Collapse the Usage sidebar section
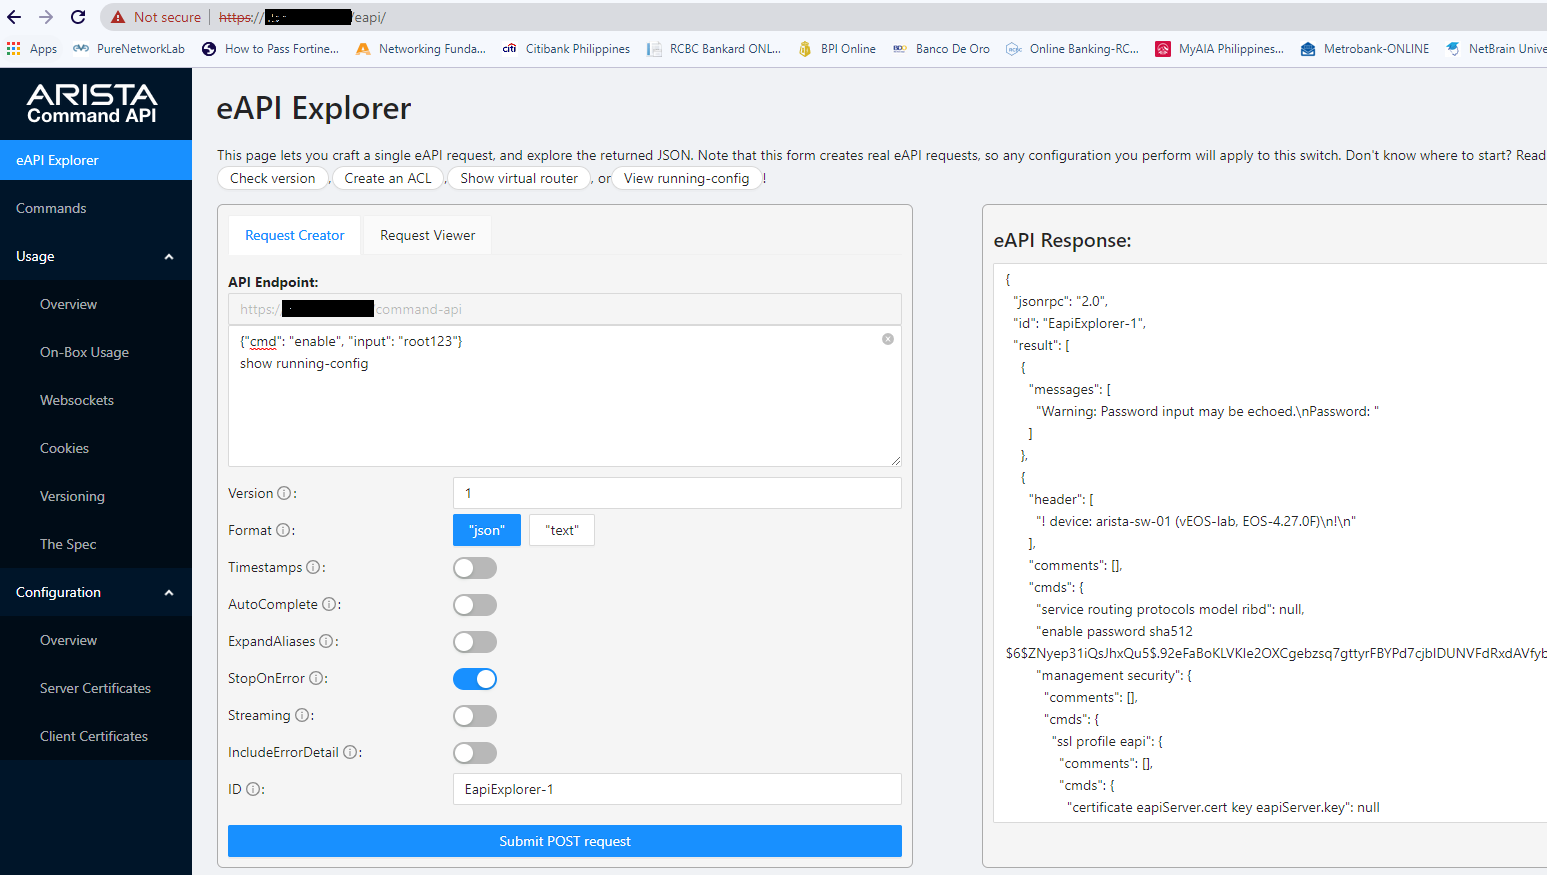This screenshot has width=1547, height=875. pyautogui.click(x=96, y=256)
